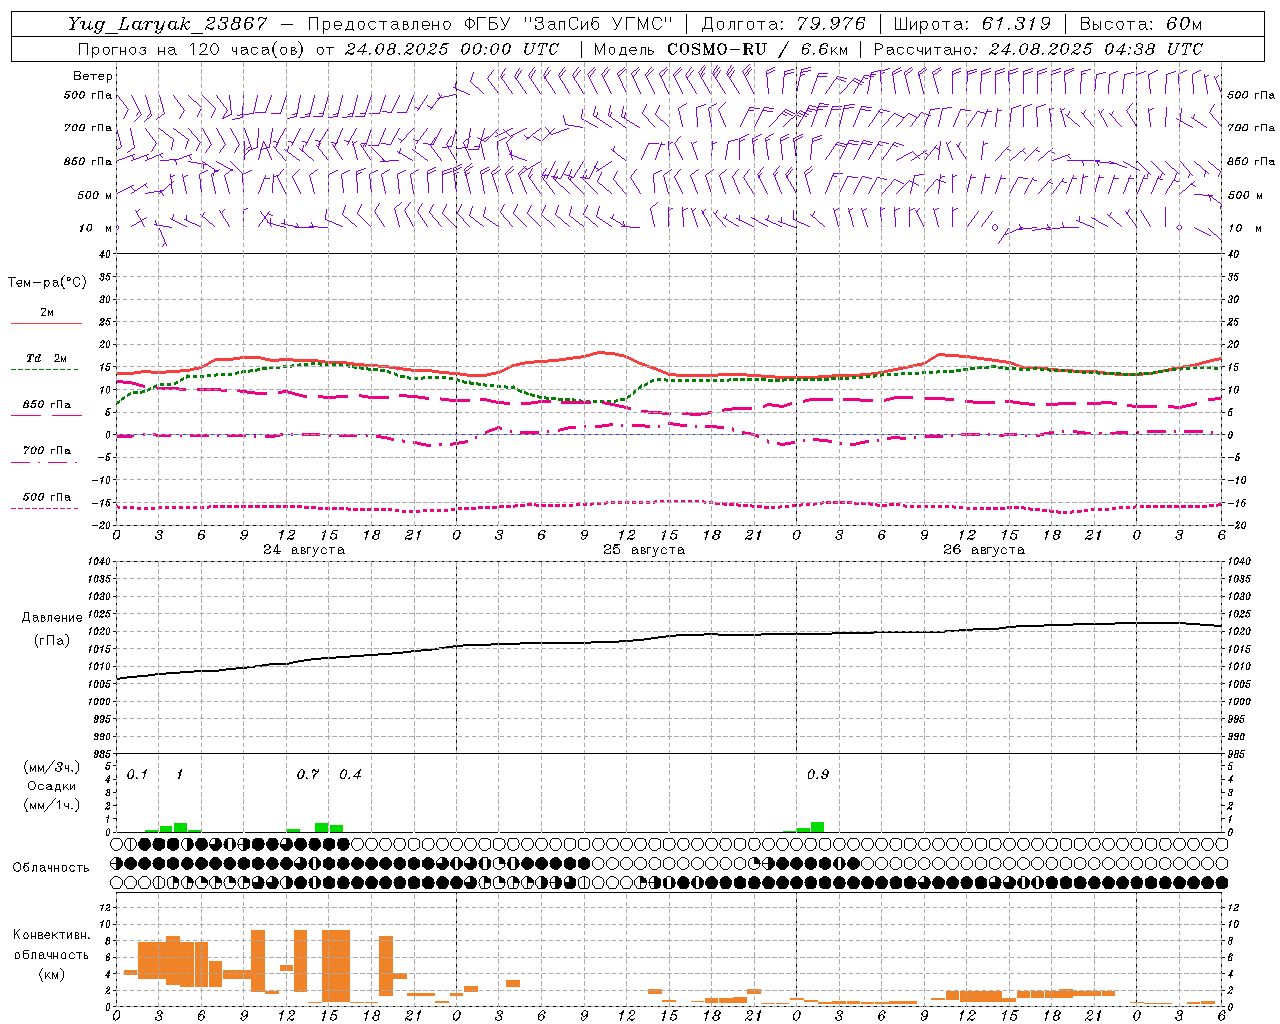Viewport: 1280px width, 1024px height.
Task: Click the (мм/3ч.) precipitation unit label
Action: pyautogui.click(x=51, y=768)
